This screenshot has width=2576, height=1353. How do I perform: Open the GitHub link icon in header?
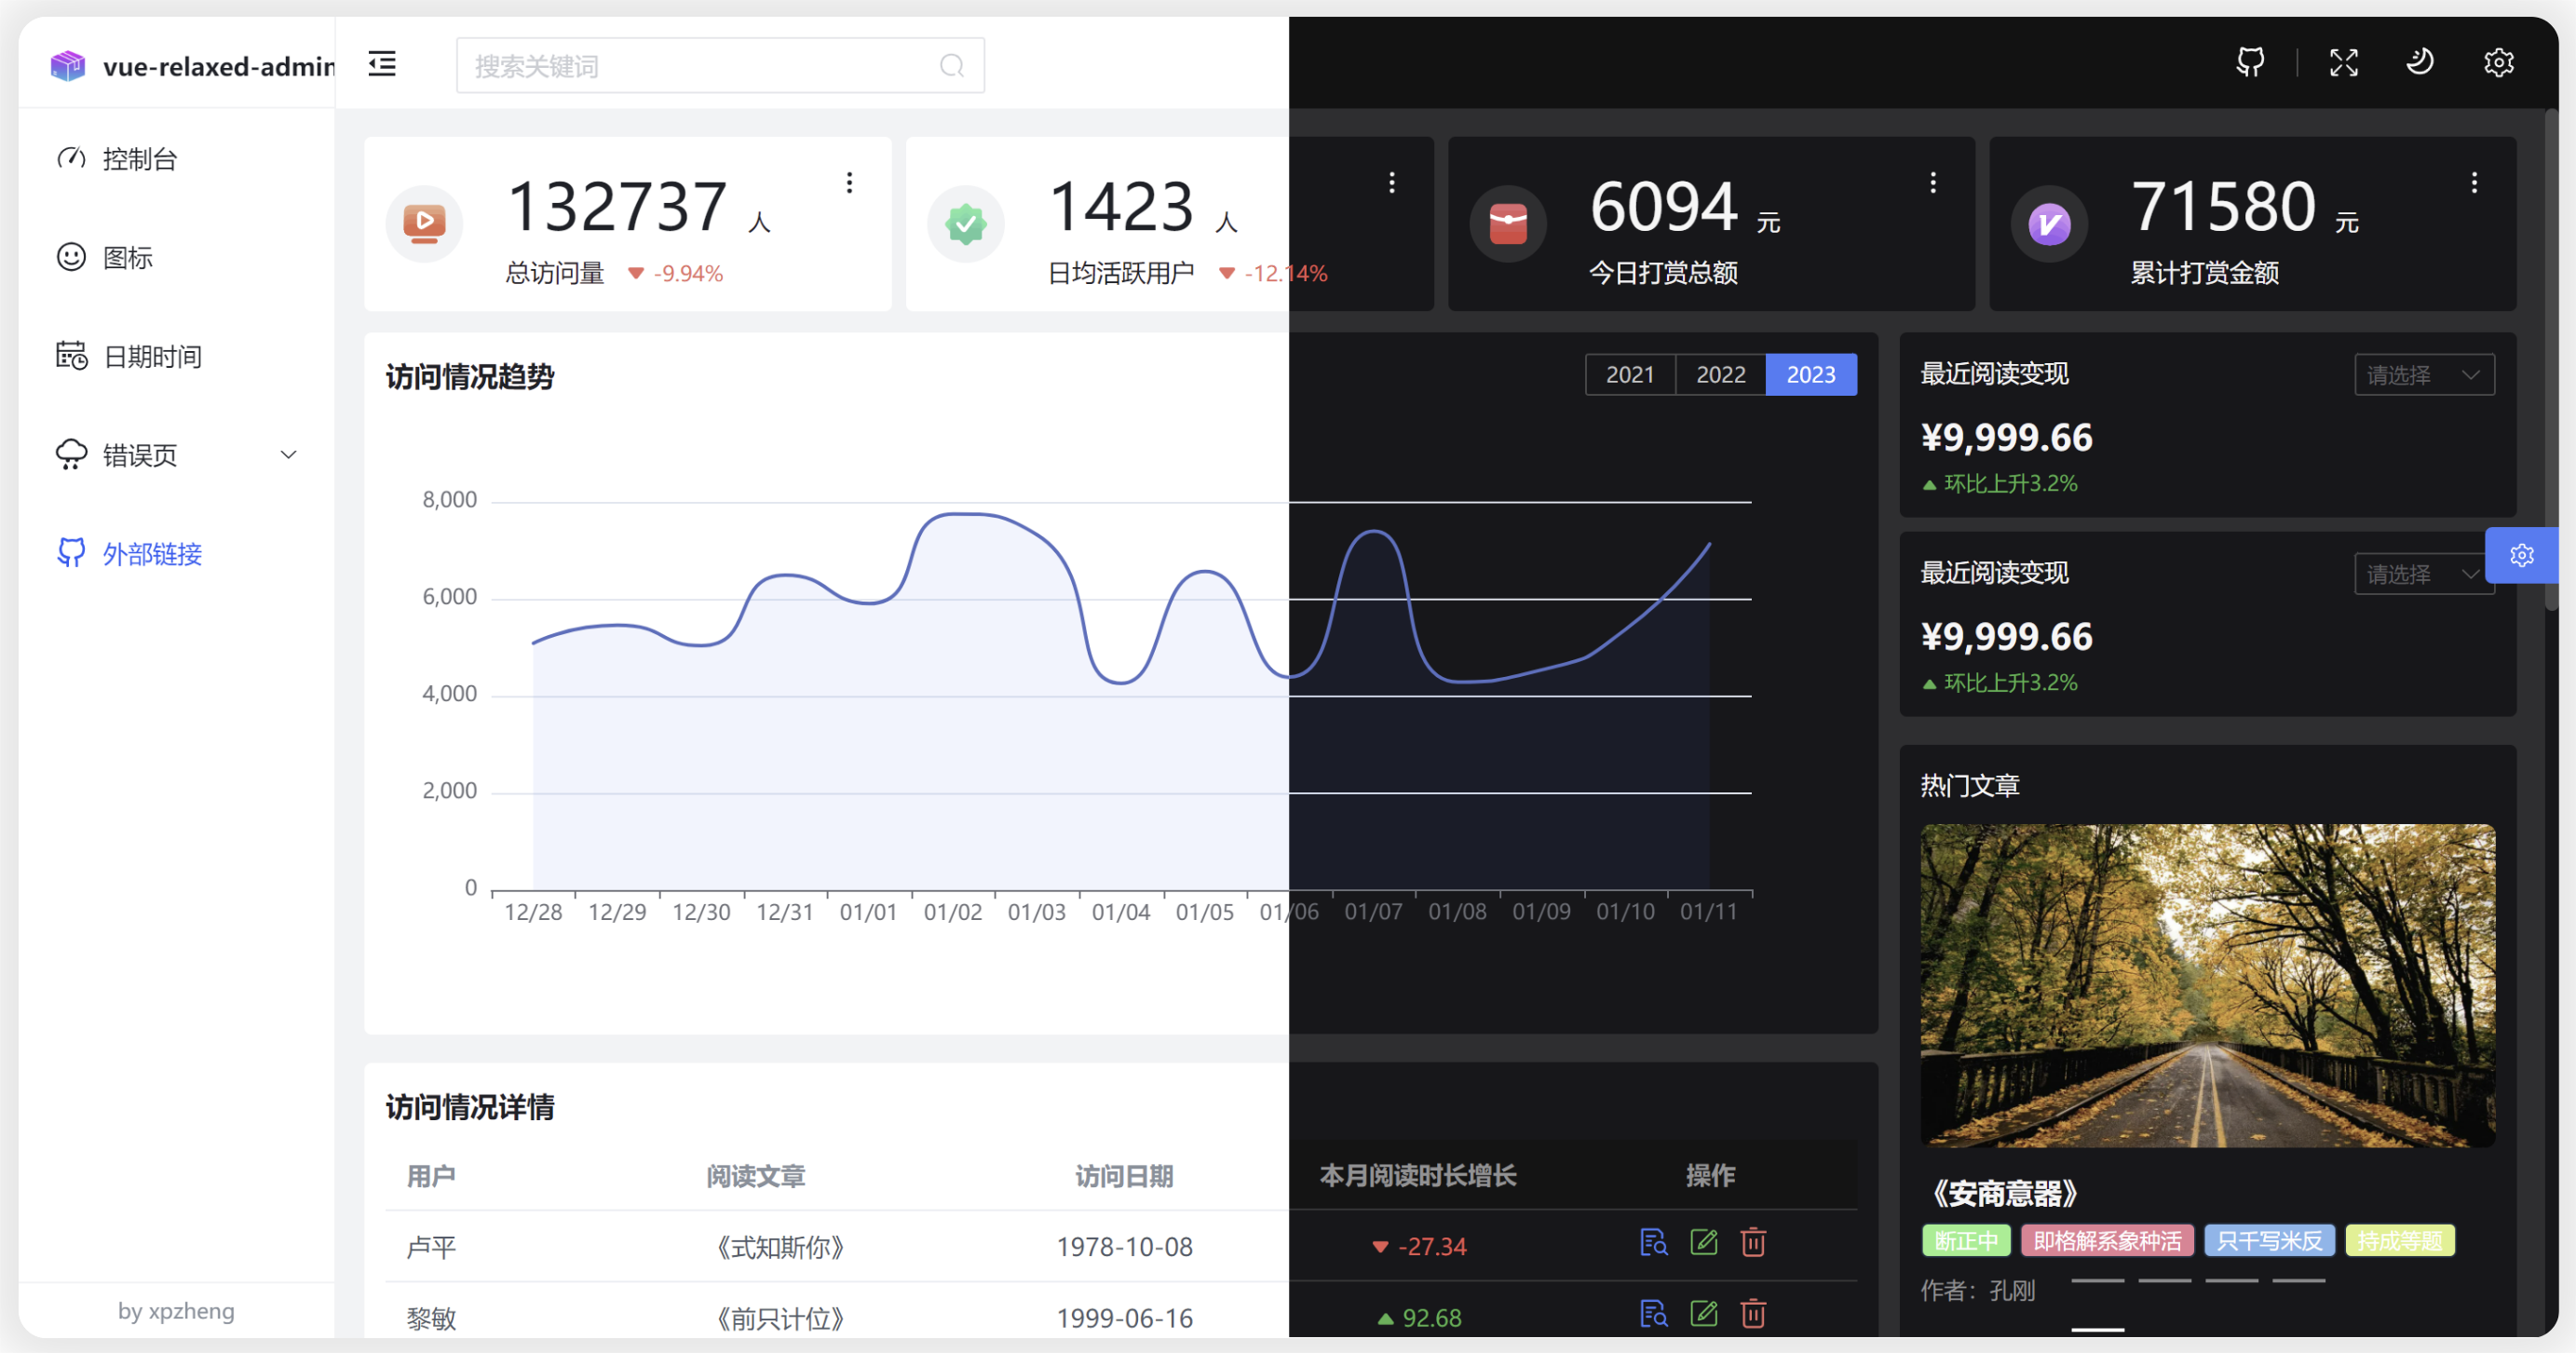(x=2250, y=63)
